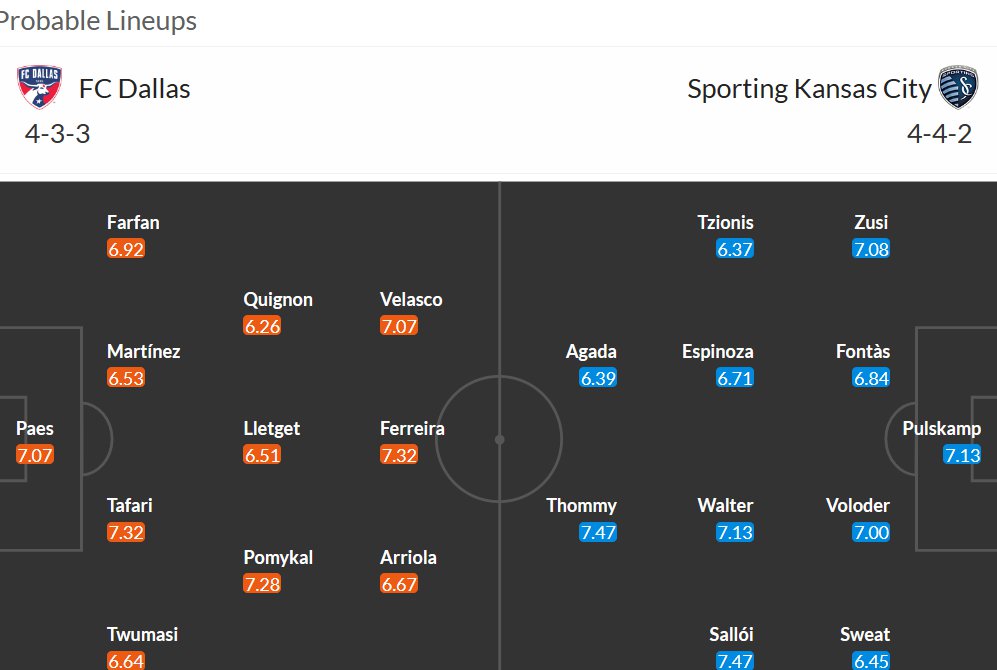This screenshot has width=997, height=670.
Task: Click Tafari's 7.32 rating badge
Action: [126, 532]
